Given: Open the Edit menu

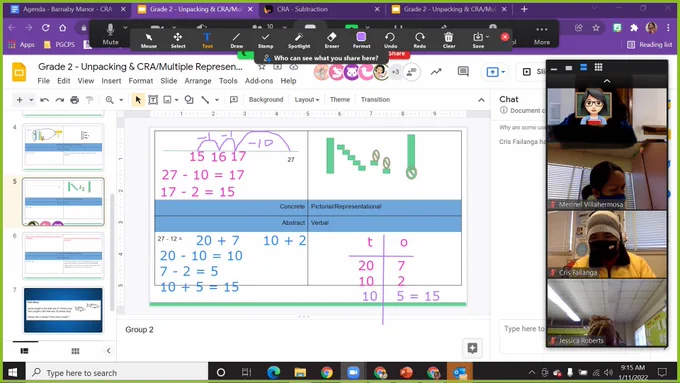Looking at the screenshot, I should pos(63,81).
